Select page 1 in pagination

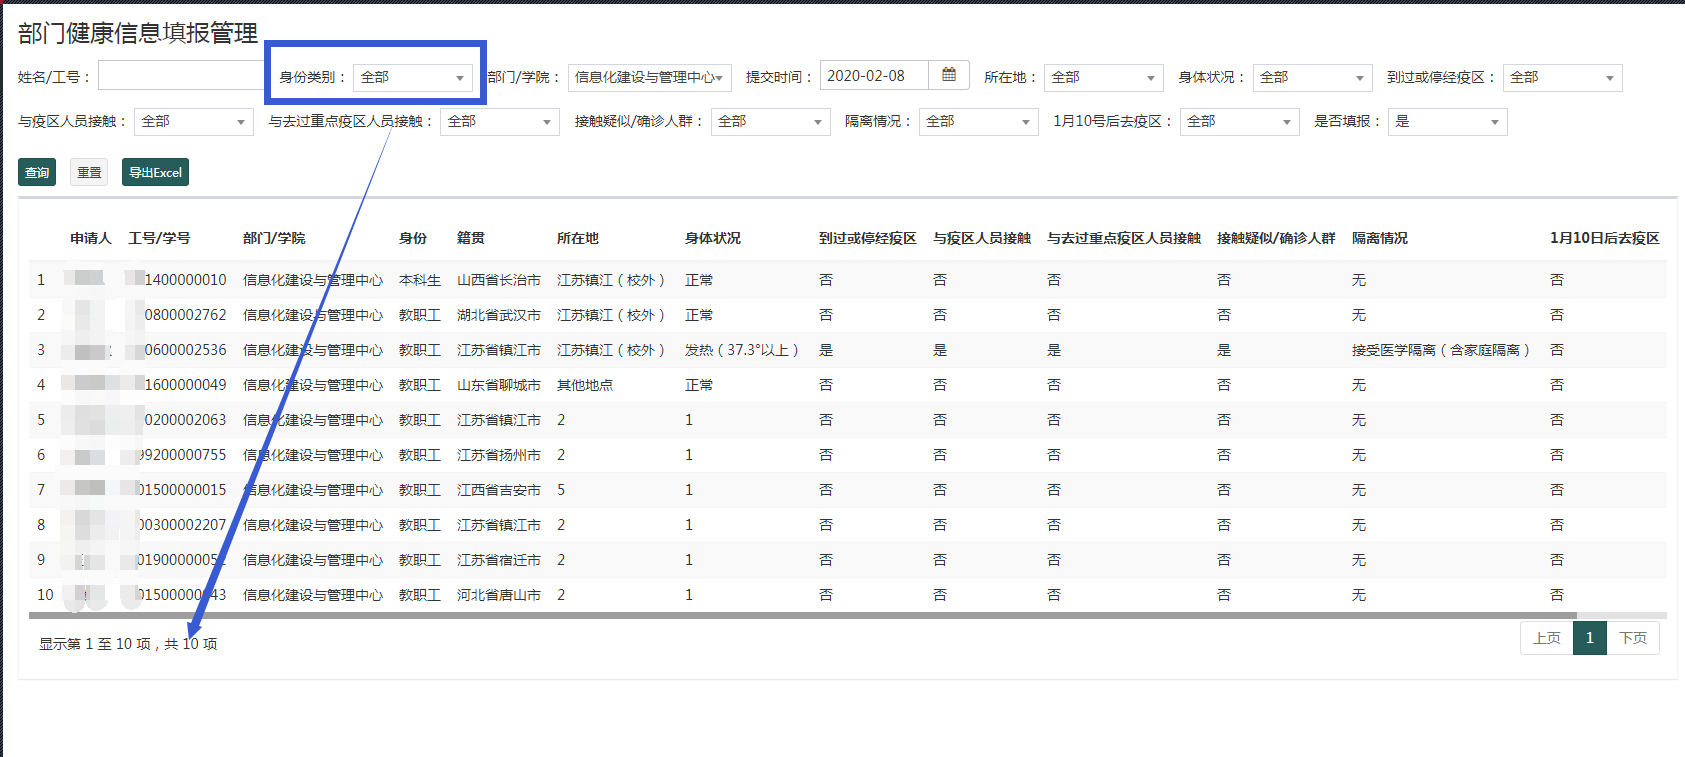(x=1589, y=638)
